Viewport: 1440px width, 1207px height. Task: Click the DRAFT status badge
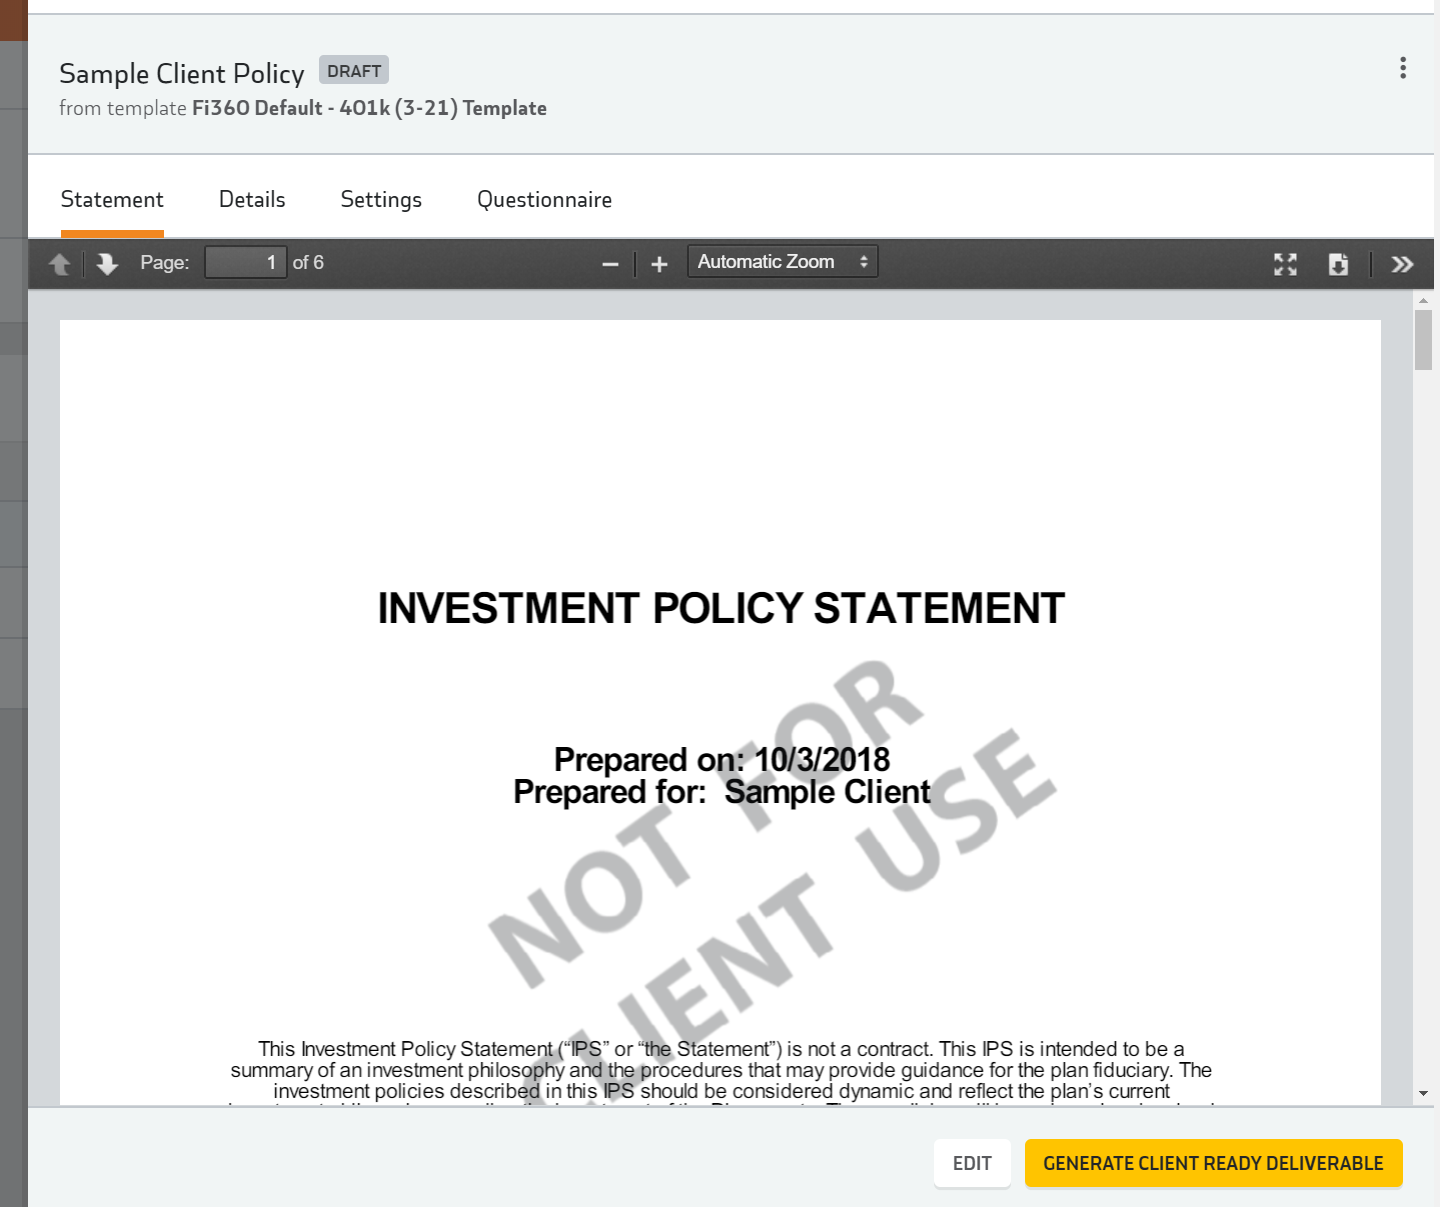coord(354,71)
